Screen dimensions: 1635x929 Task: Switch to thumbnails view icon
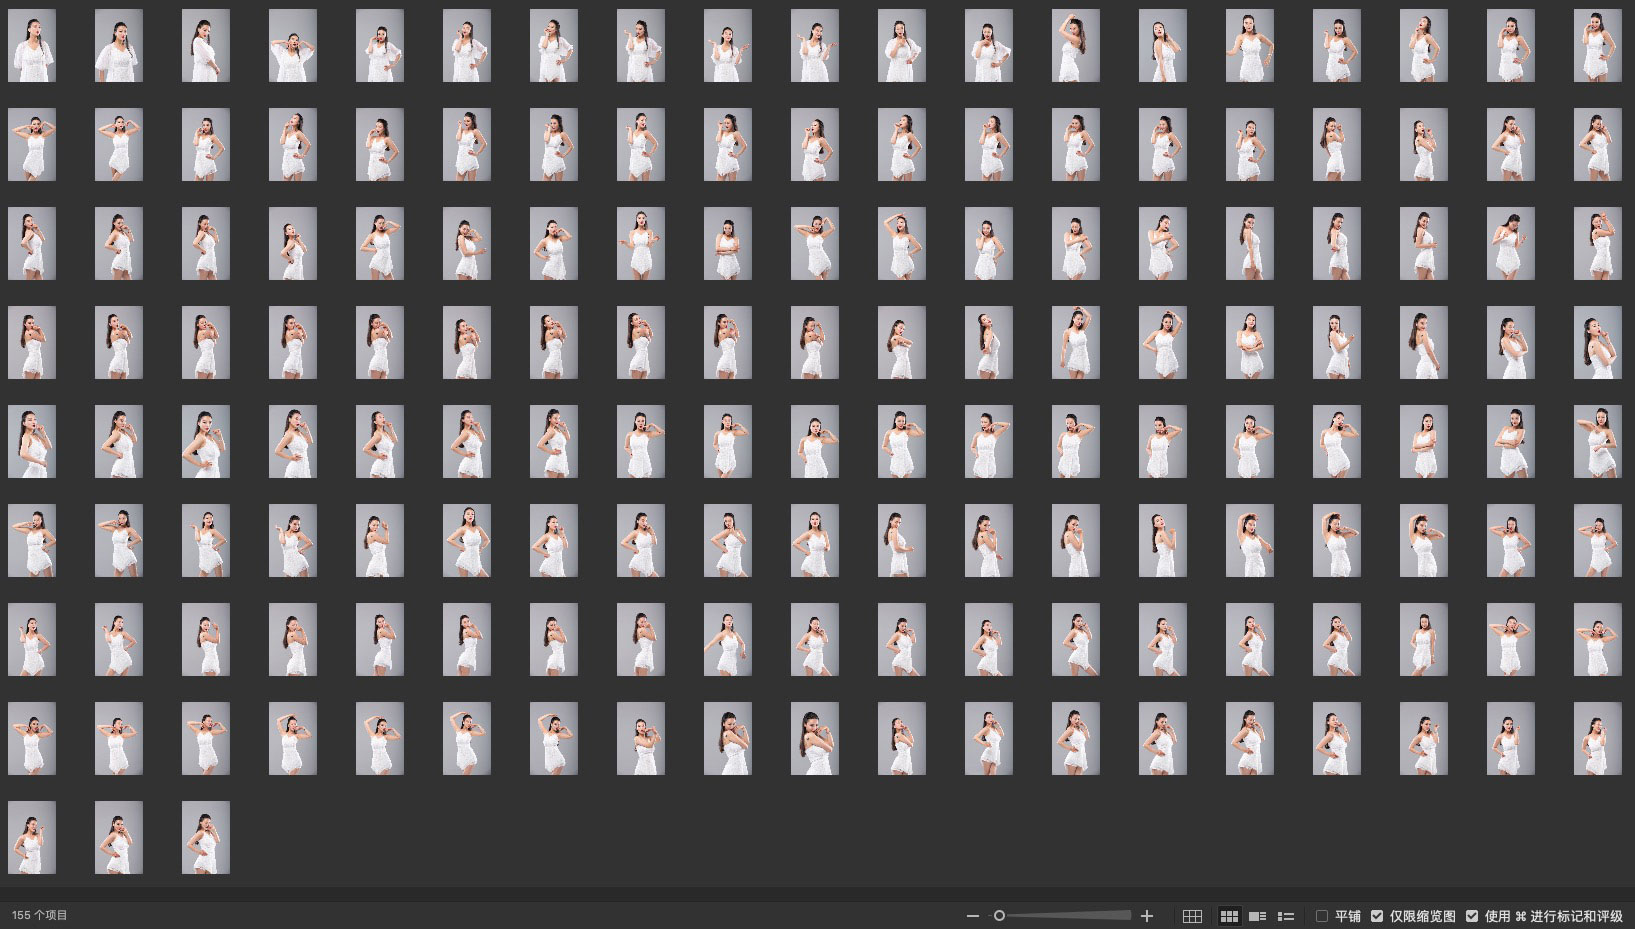pyautogui.click(x=1229, y=916)
